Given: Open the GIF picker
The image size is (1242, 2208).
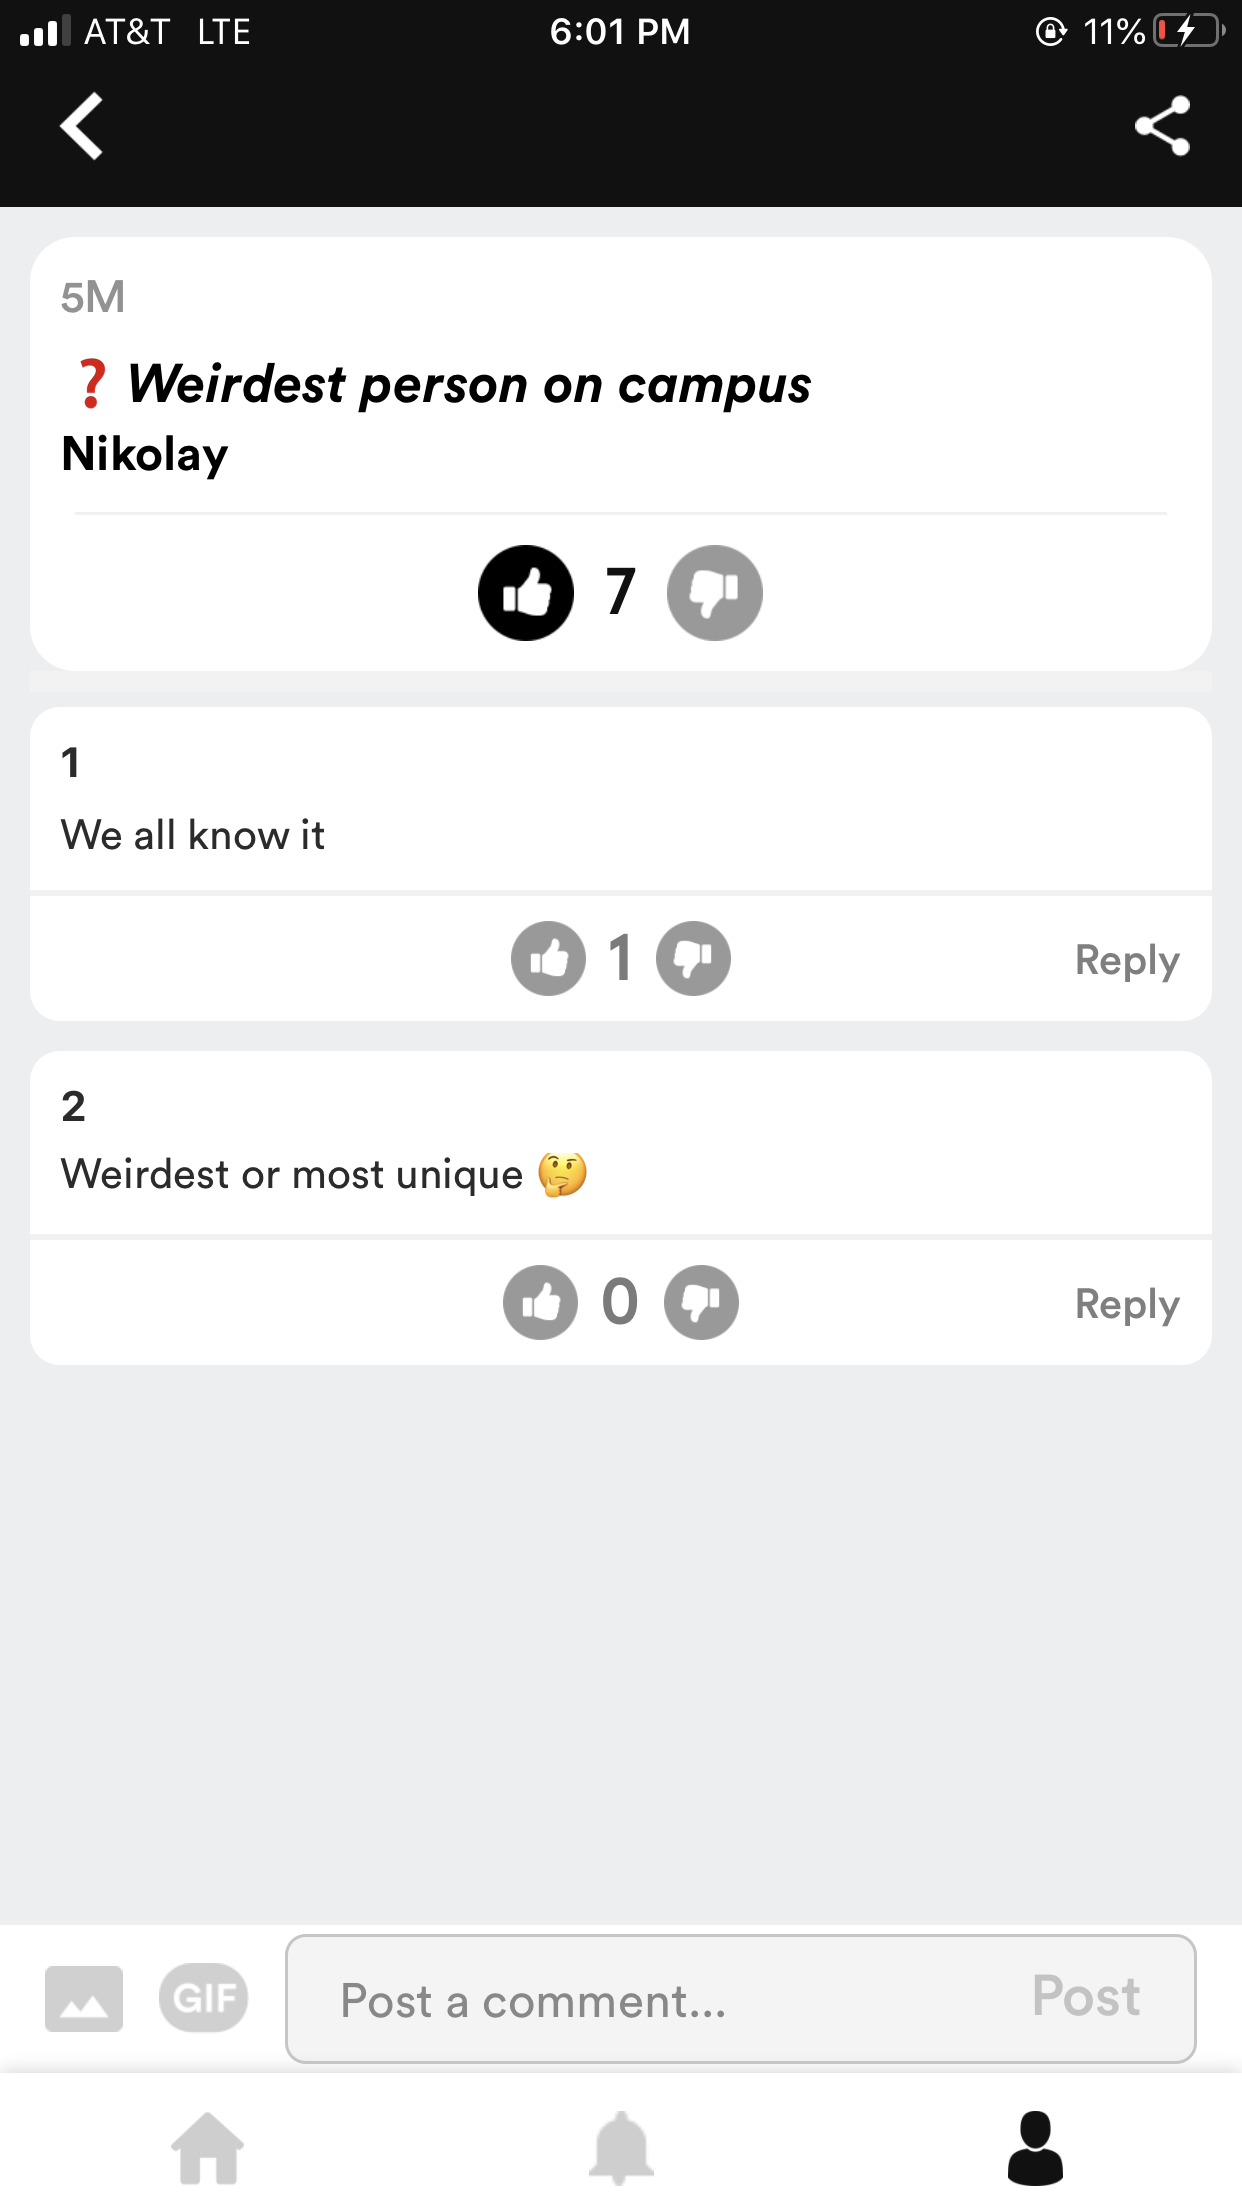Looking at the screenshot, I should point(203,1999).
